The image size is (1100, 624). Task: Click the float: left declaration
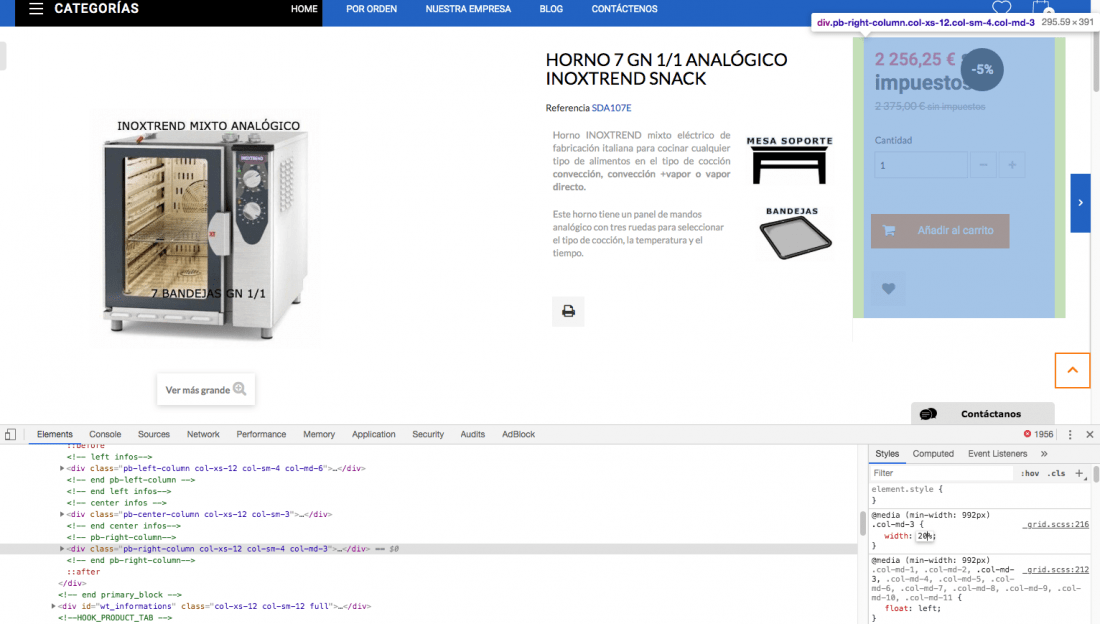913,609
